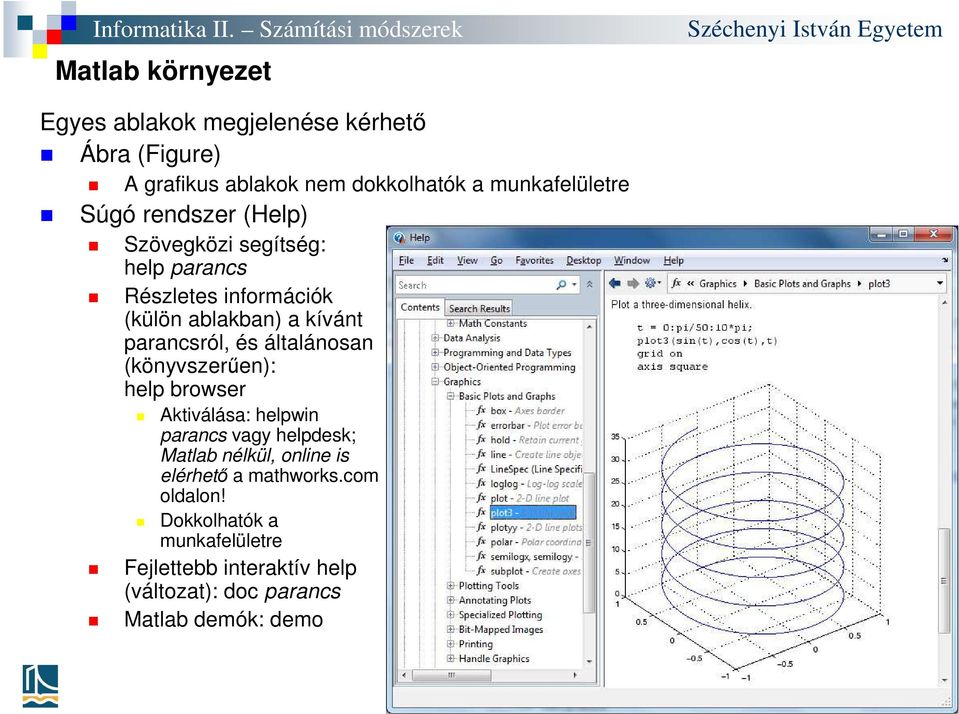
Task: Collapse Basic Plots and Graphs node
Action: coord(451,396)
